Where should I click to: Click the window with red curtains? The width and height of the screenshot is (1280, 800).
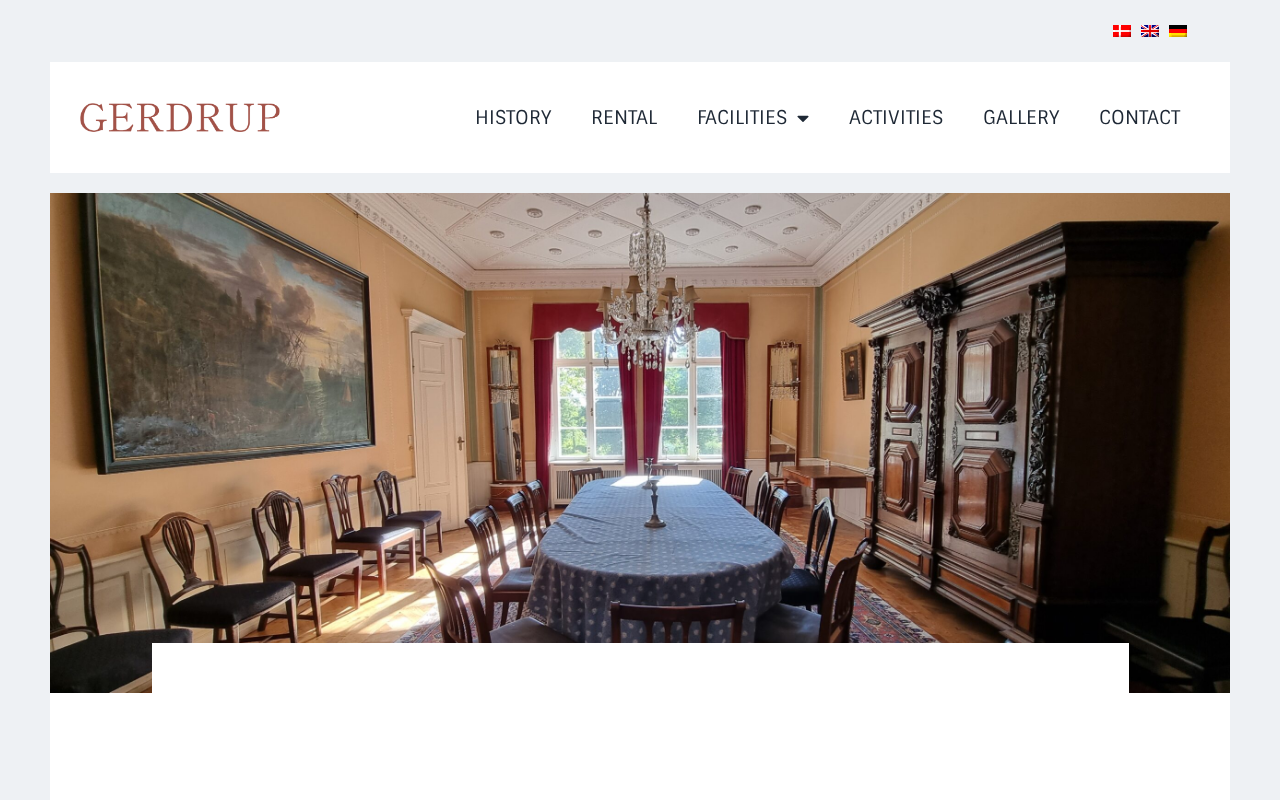[x=640, y=390]
